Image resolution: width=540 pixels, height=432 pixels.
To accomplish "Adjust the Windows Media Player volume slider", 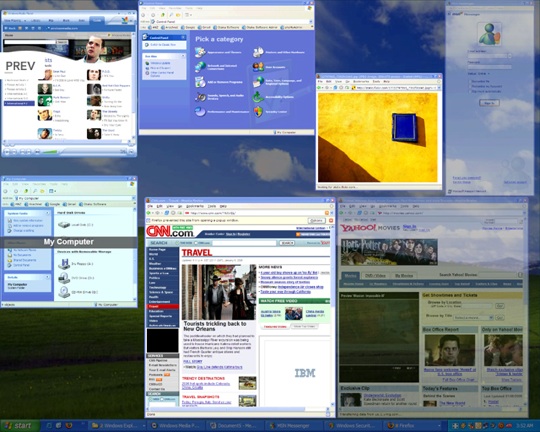I will tap(50, 152).
